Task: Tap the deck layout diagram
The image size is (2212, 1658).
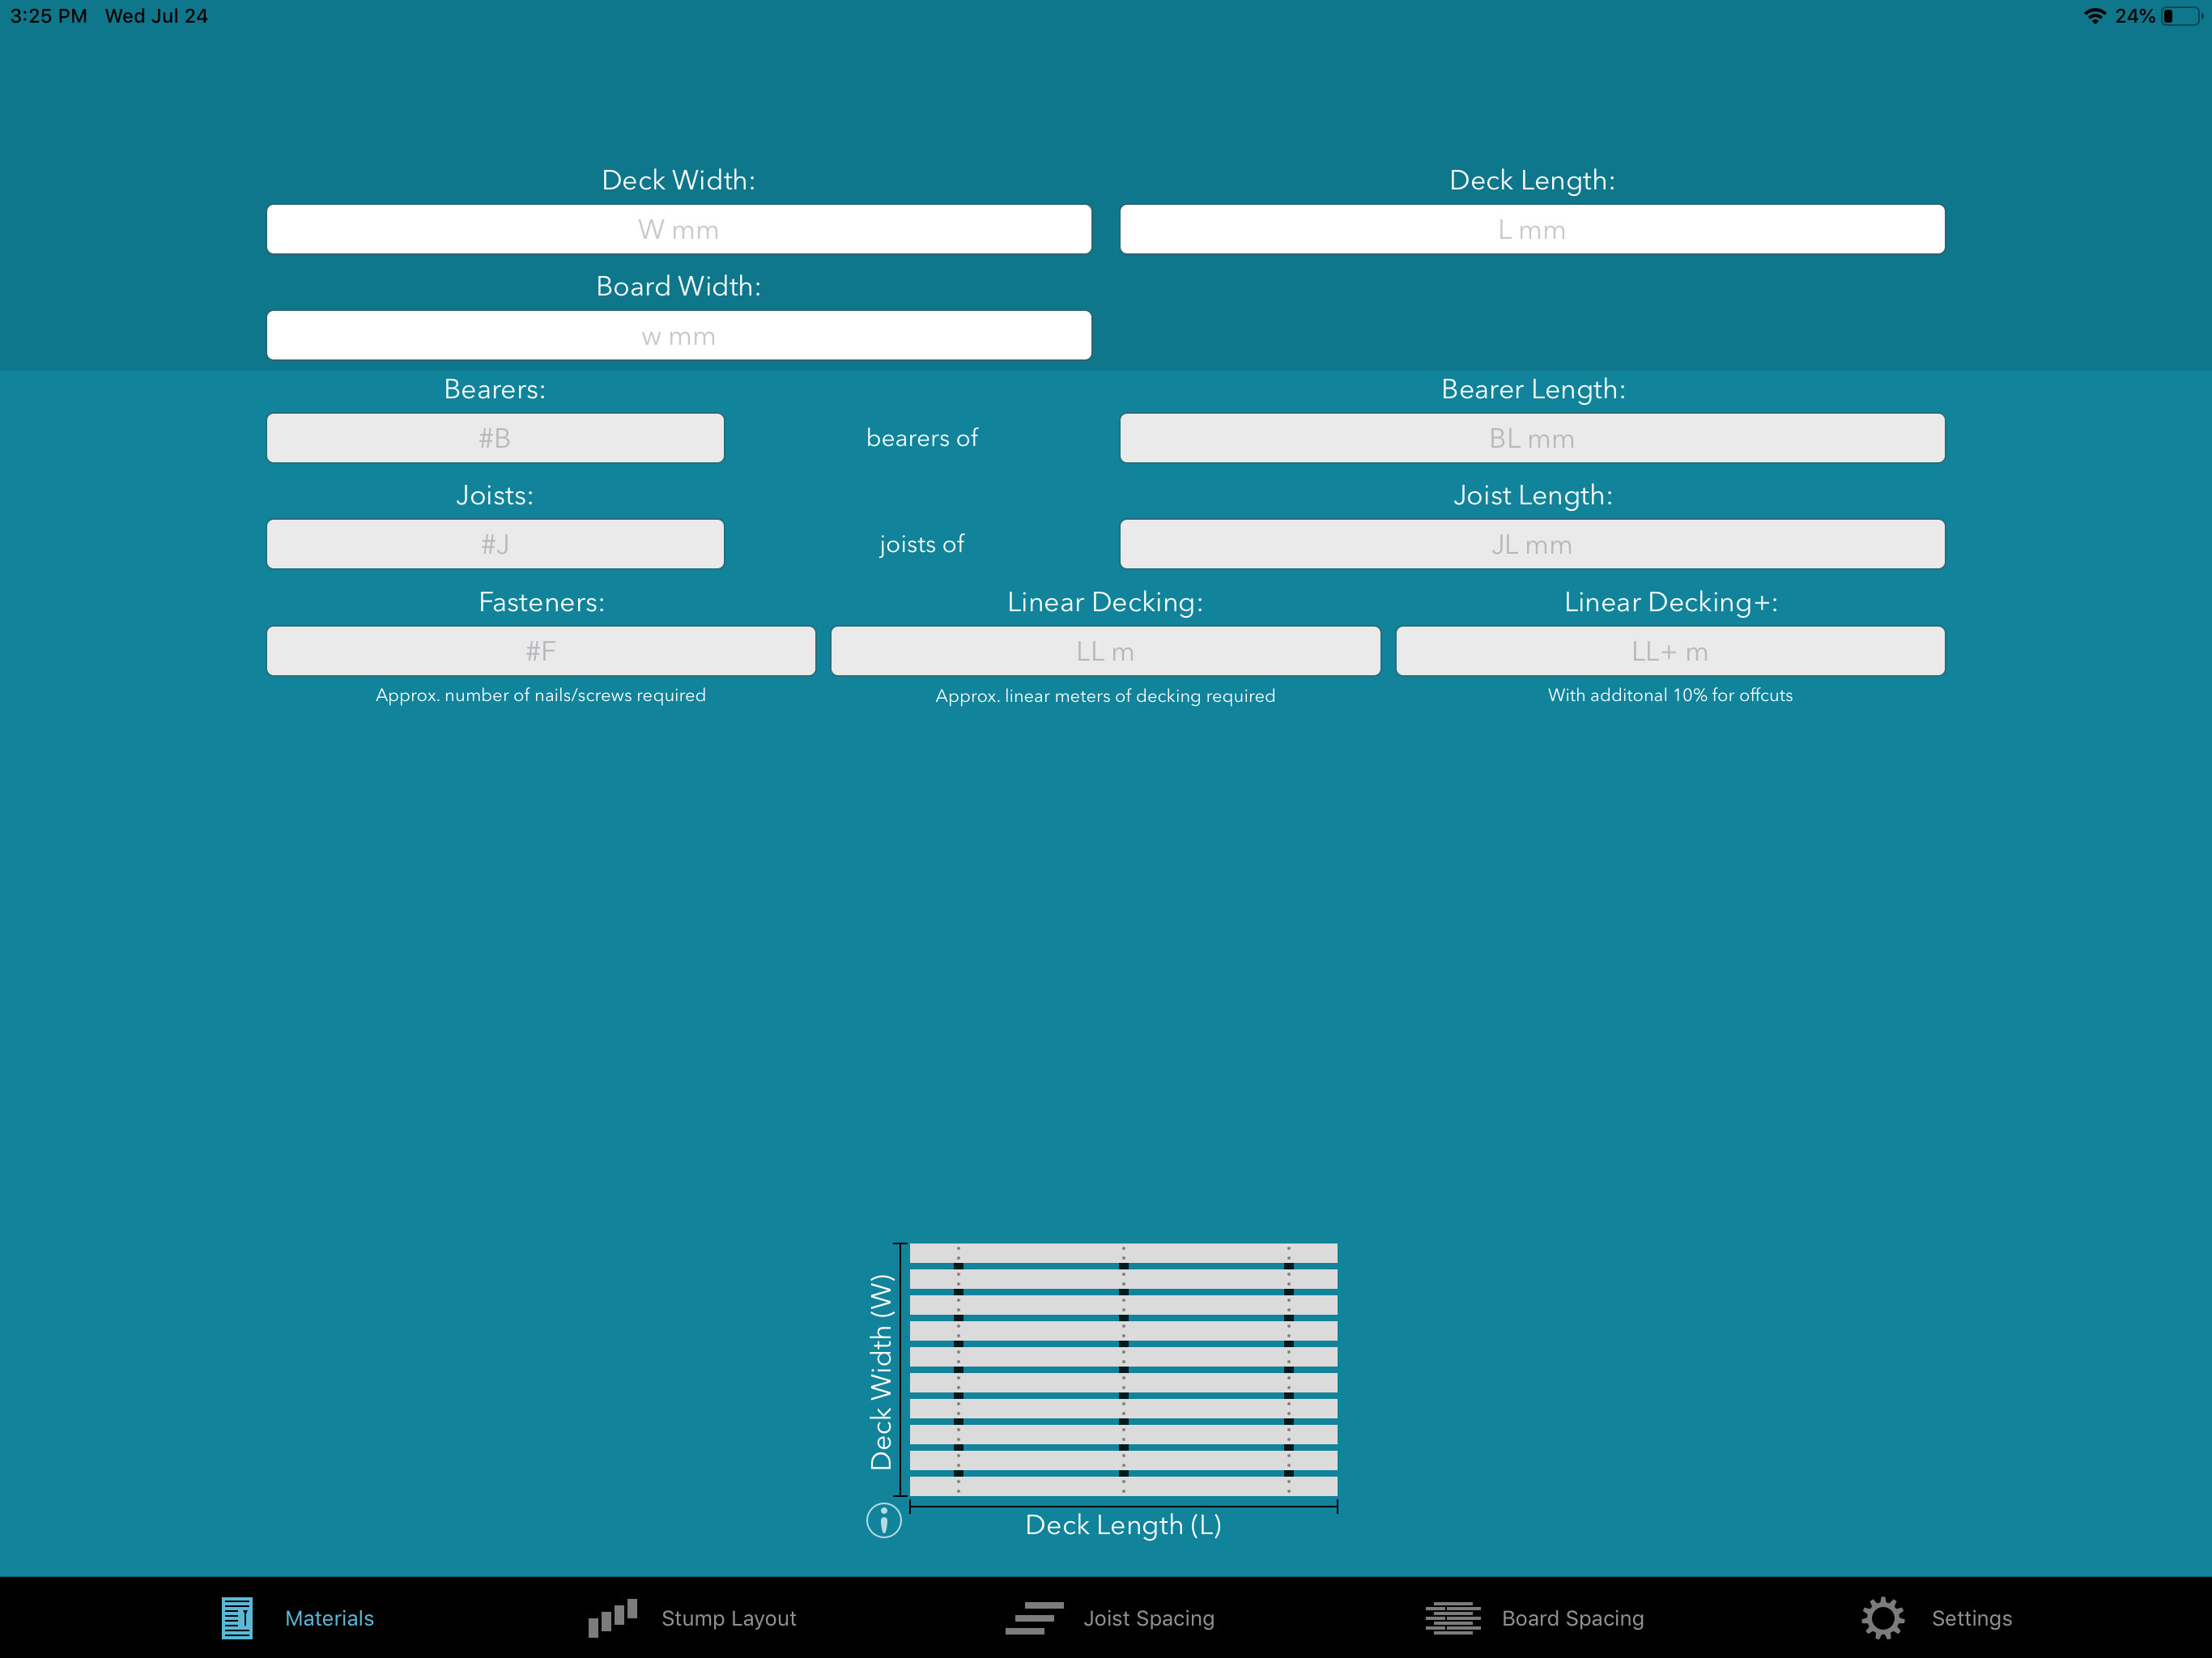Action: click(1123, 1370)
